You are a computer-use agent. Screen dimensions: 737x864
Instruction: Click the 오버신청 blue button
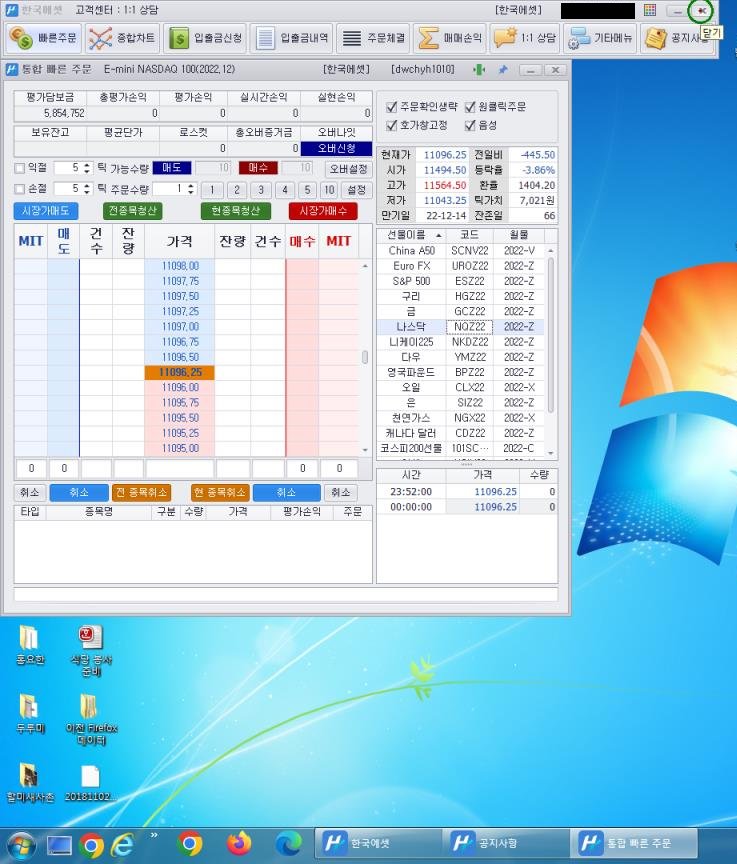pos(337,149)
